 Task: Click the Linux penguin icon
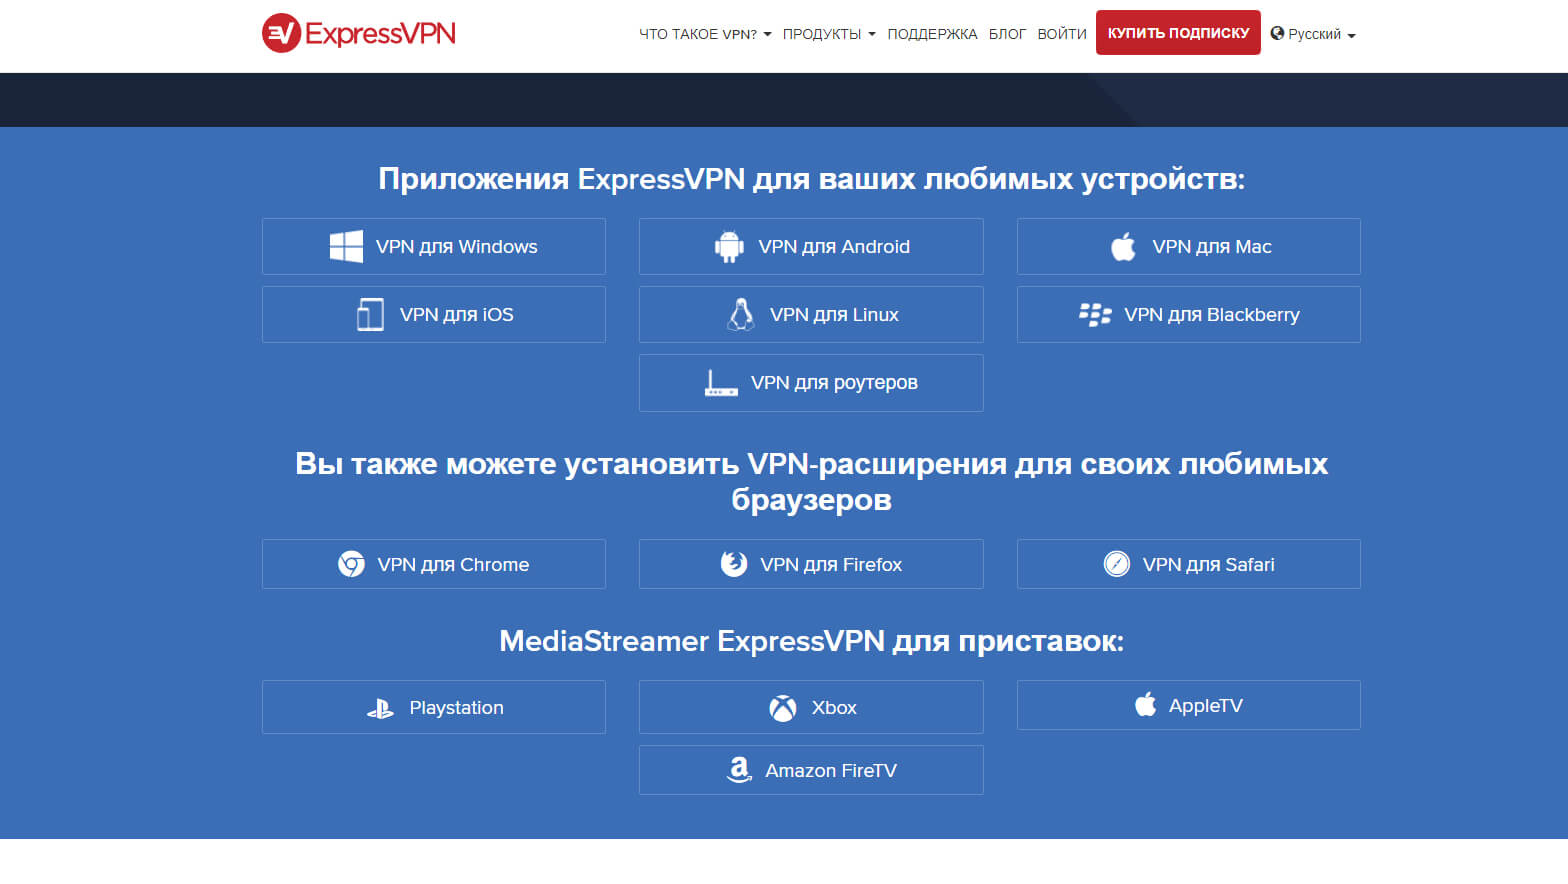pos(741,314)
